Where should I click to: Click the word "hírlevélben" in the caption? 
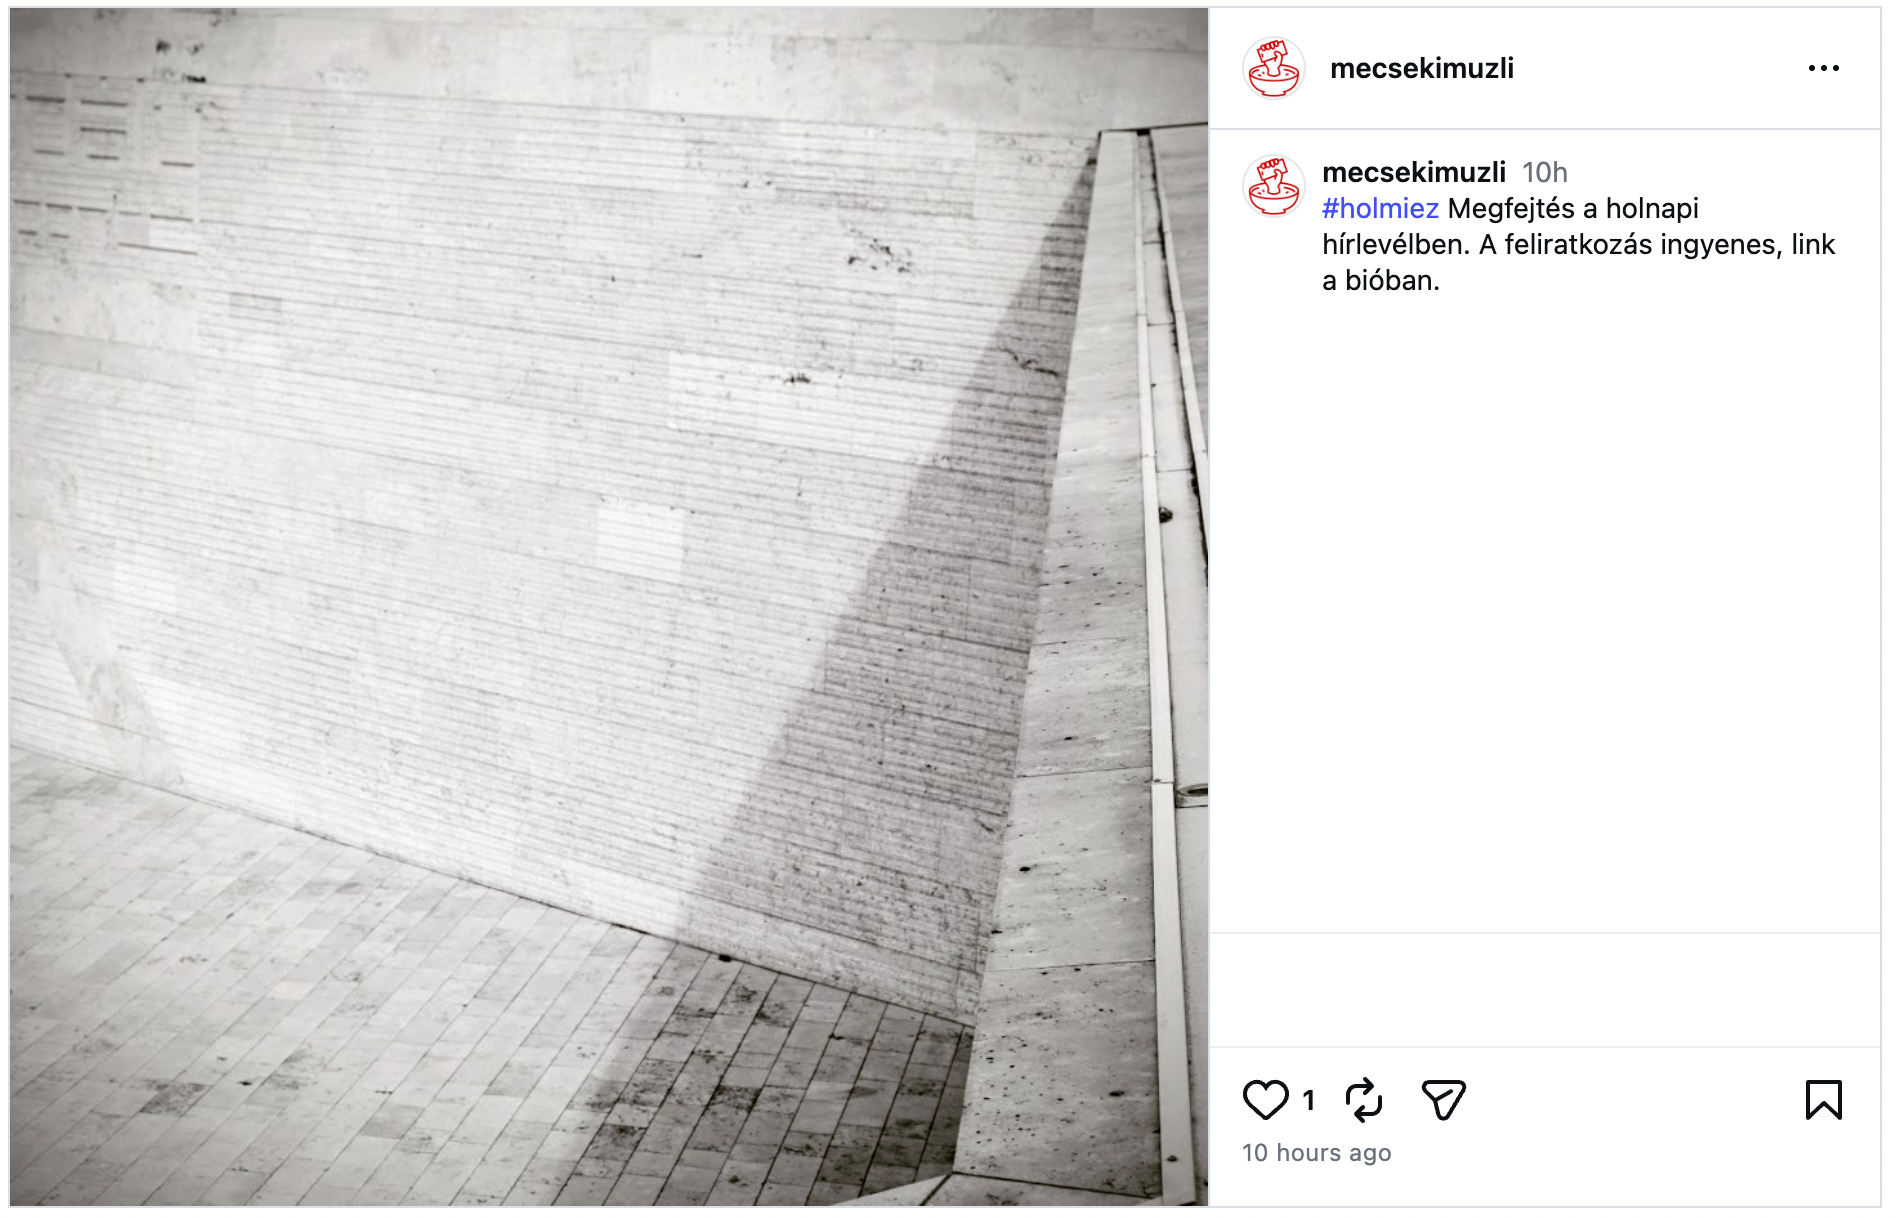pos(1396,244)
